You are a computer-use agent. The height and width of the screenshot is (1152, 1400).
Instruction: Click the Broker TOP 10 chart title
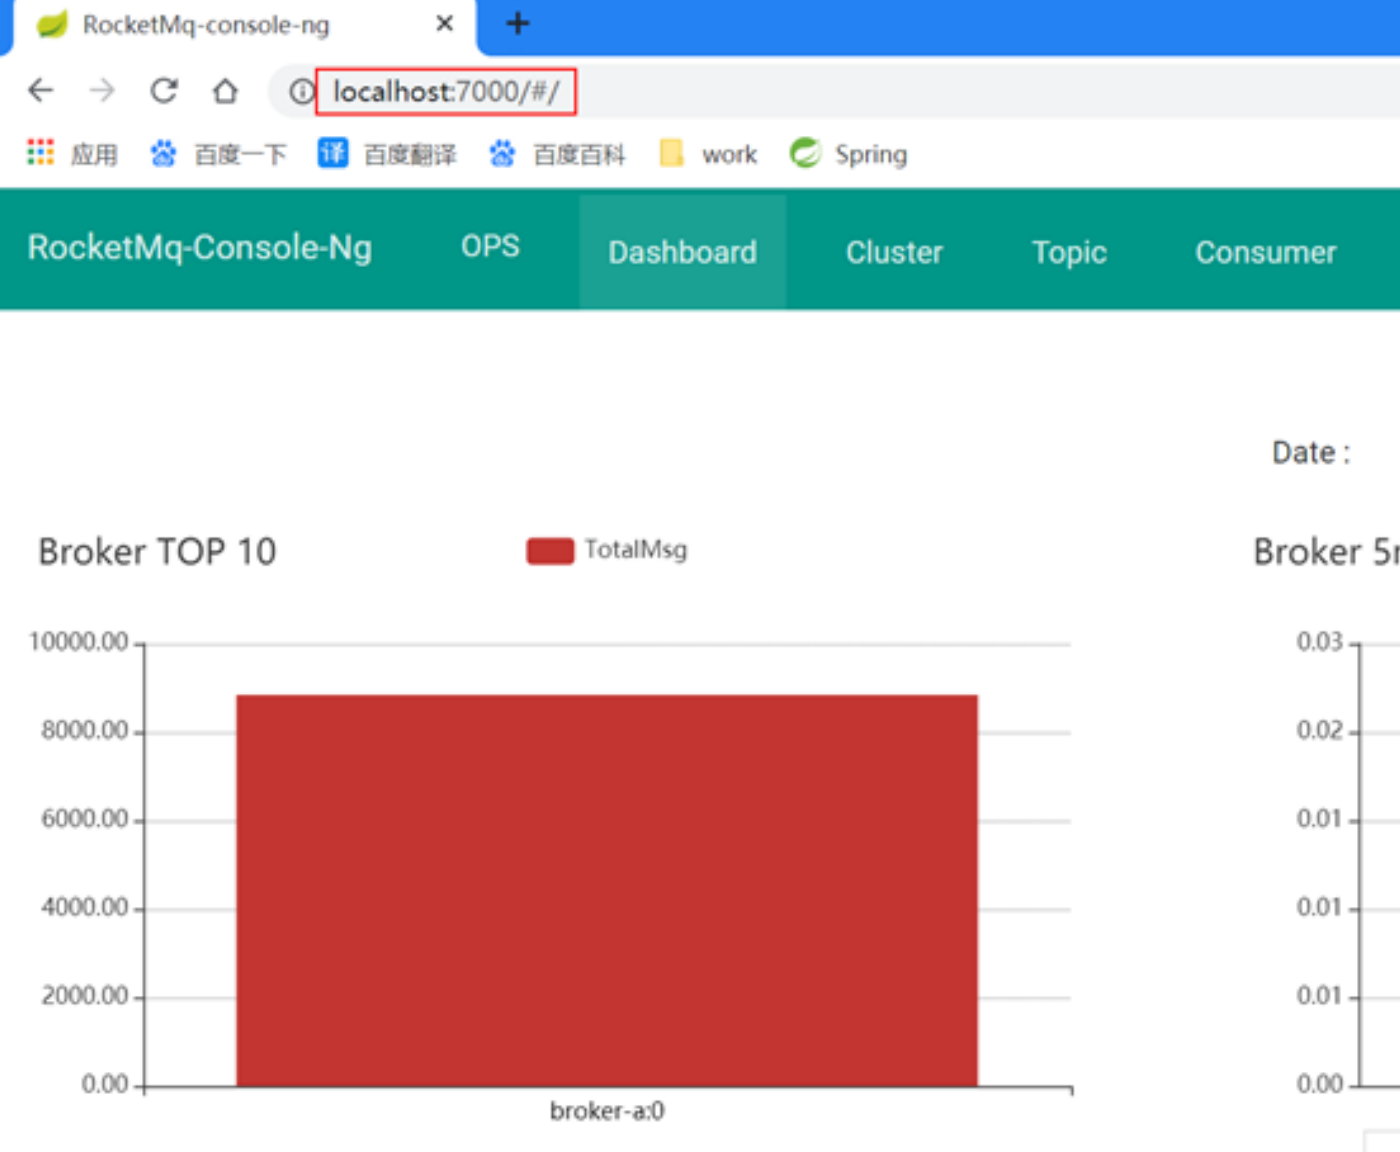coord(157,552)
